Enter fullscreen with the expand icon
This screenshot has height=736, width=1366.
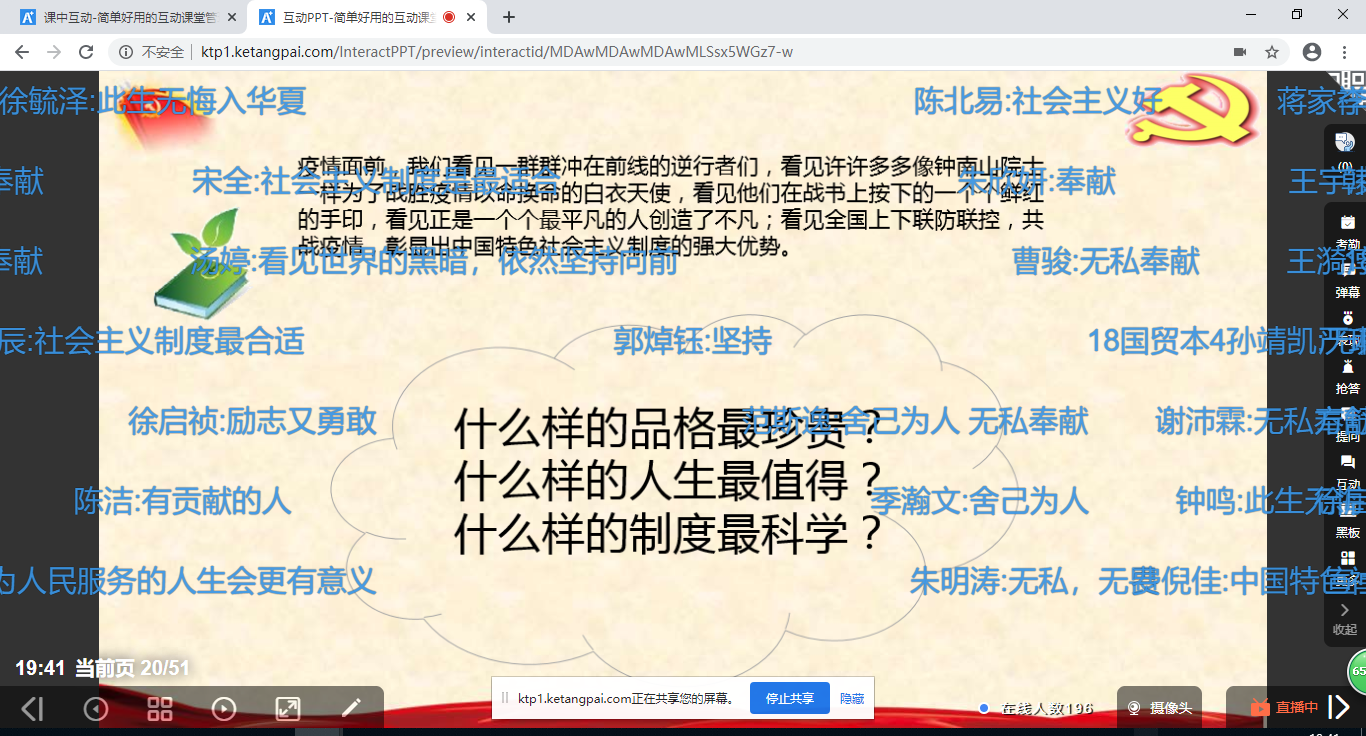pyautogui.click(x=288, y=709)
